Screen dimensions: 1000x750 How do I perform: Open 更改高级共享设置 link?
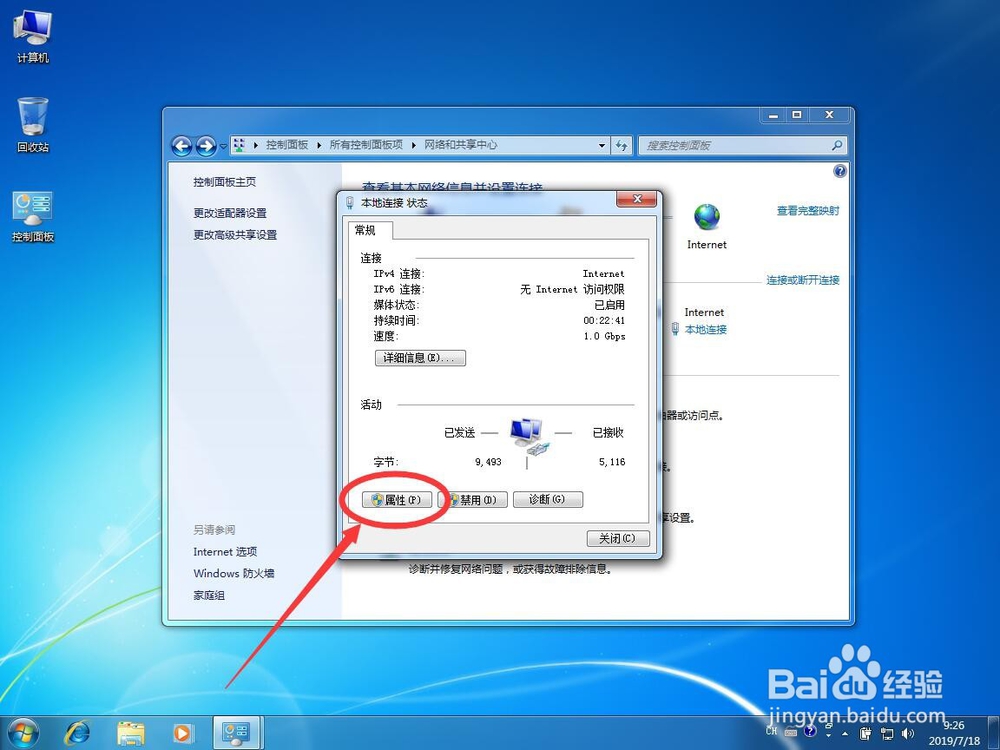[x=235, y=235]
